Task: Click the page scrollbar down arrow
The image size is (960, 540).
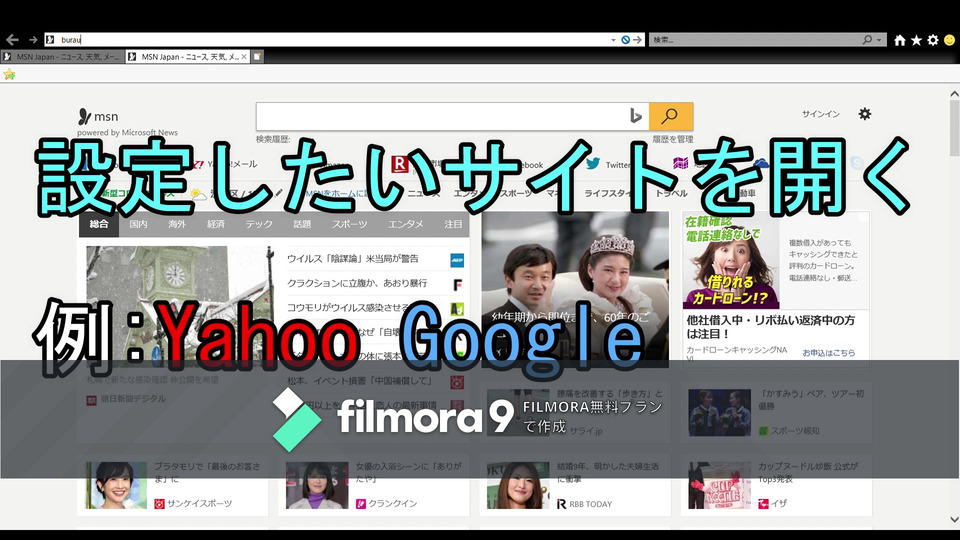Action: [x=954, y=519]
